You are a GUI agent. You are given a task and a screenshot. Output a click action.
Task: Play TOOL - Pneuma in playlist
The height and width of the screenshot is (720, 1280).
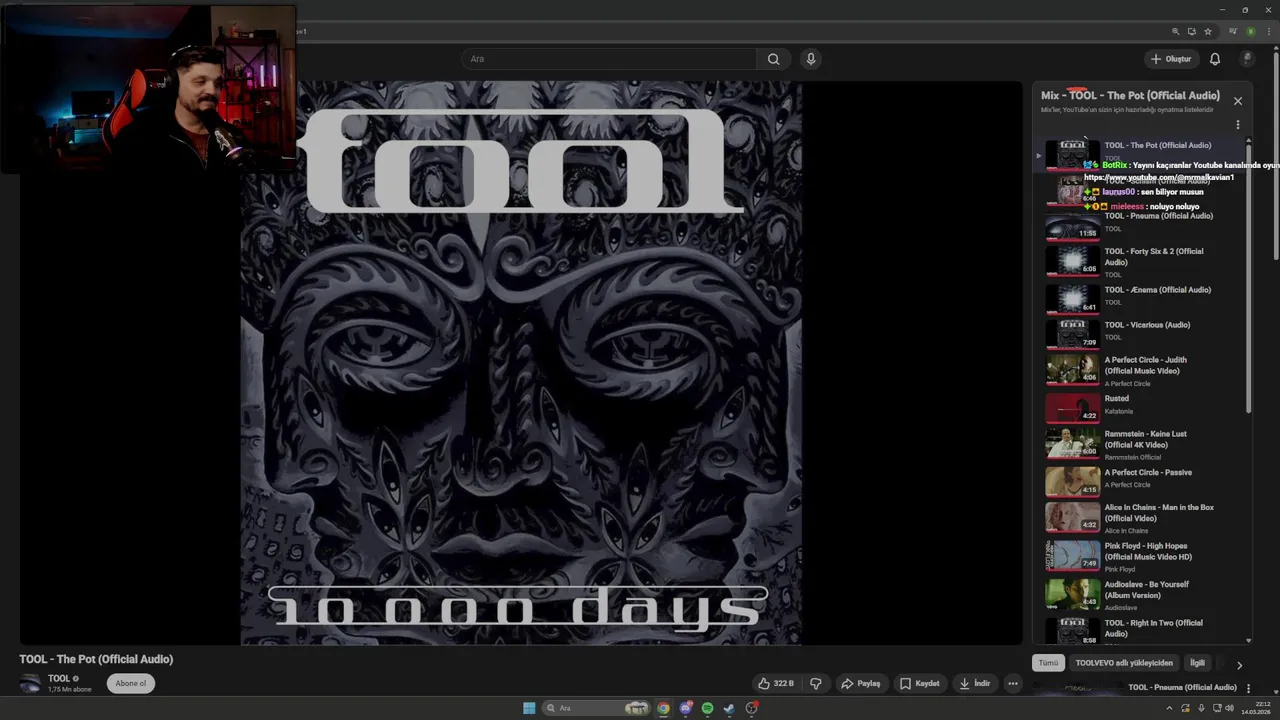point(1140,226)
